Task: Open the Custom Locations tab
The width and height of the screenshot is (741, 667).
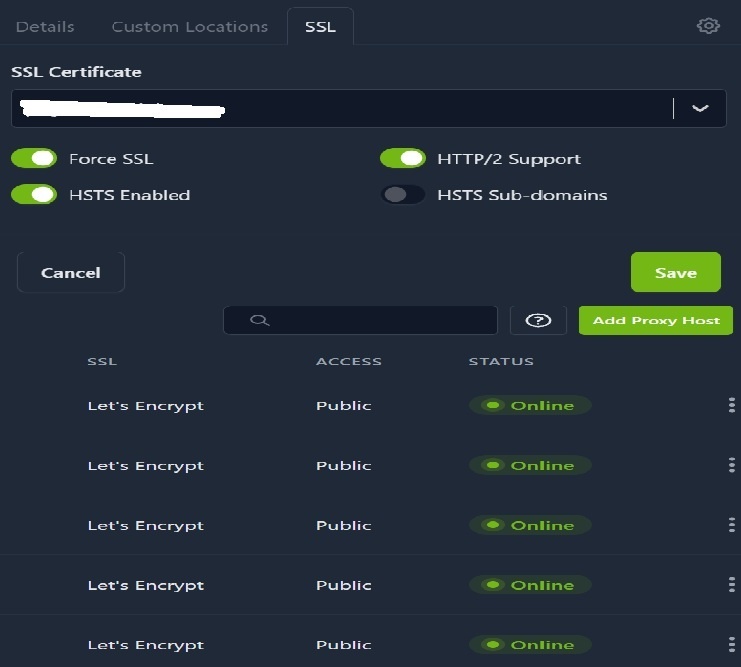Action: [x=190, y=27]
